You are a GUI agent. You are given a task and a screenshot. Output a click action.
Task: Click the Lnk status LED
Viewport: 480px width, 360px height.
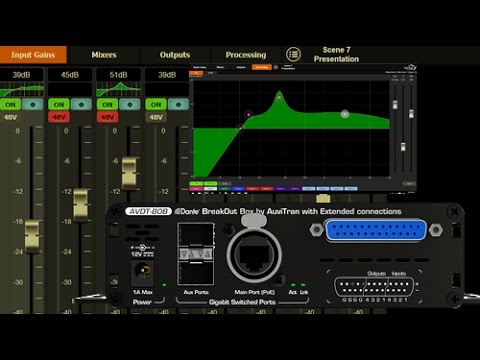303,285
